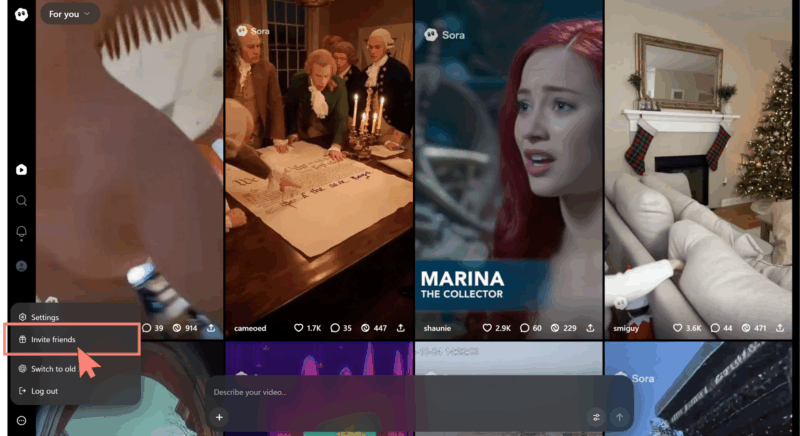Like shaunie's Marina video

click(x=488, y=328)
